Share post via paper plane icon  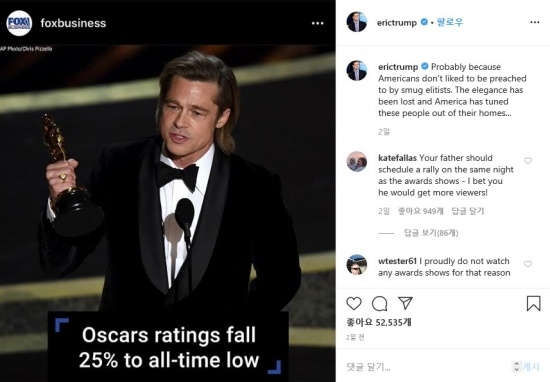tap(405, 303)
